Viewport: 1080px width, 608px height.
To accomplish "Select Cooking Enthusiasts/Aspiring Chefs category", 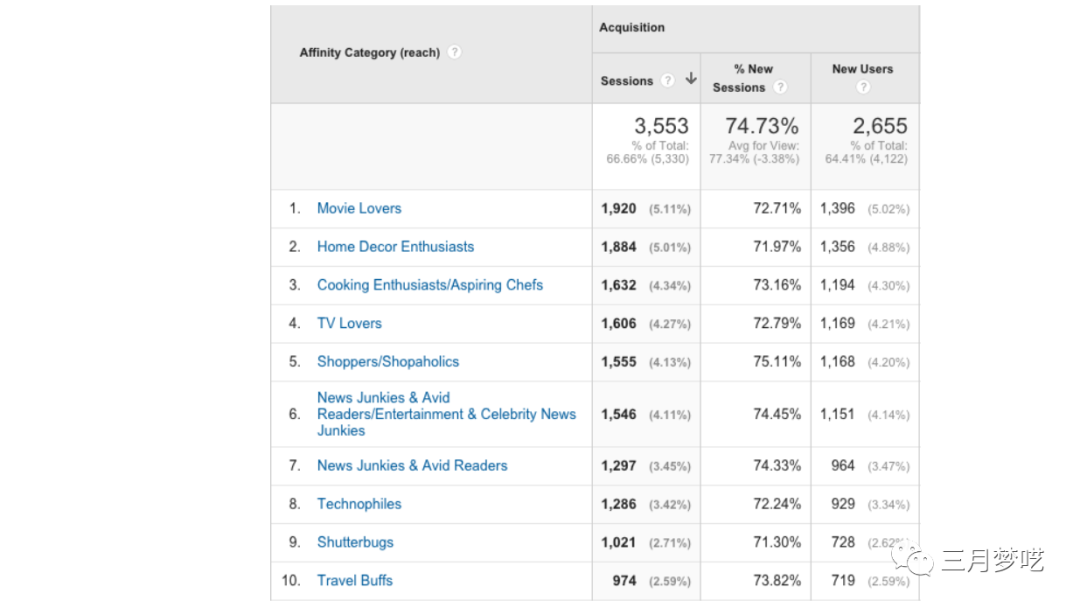I will pos(430,285).
